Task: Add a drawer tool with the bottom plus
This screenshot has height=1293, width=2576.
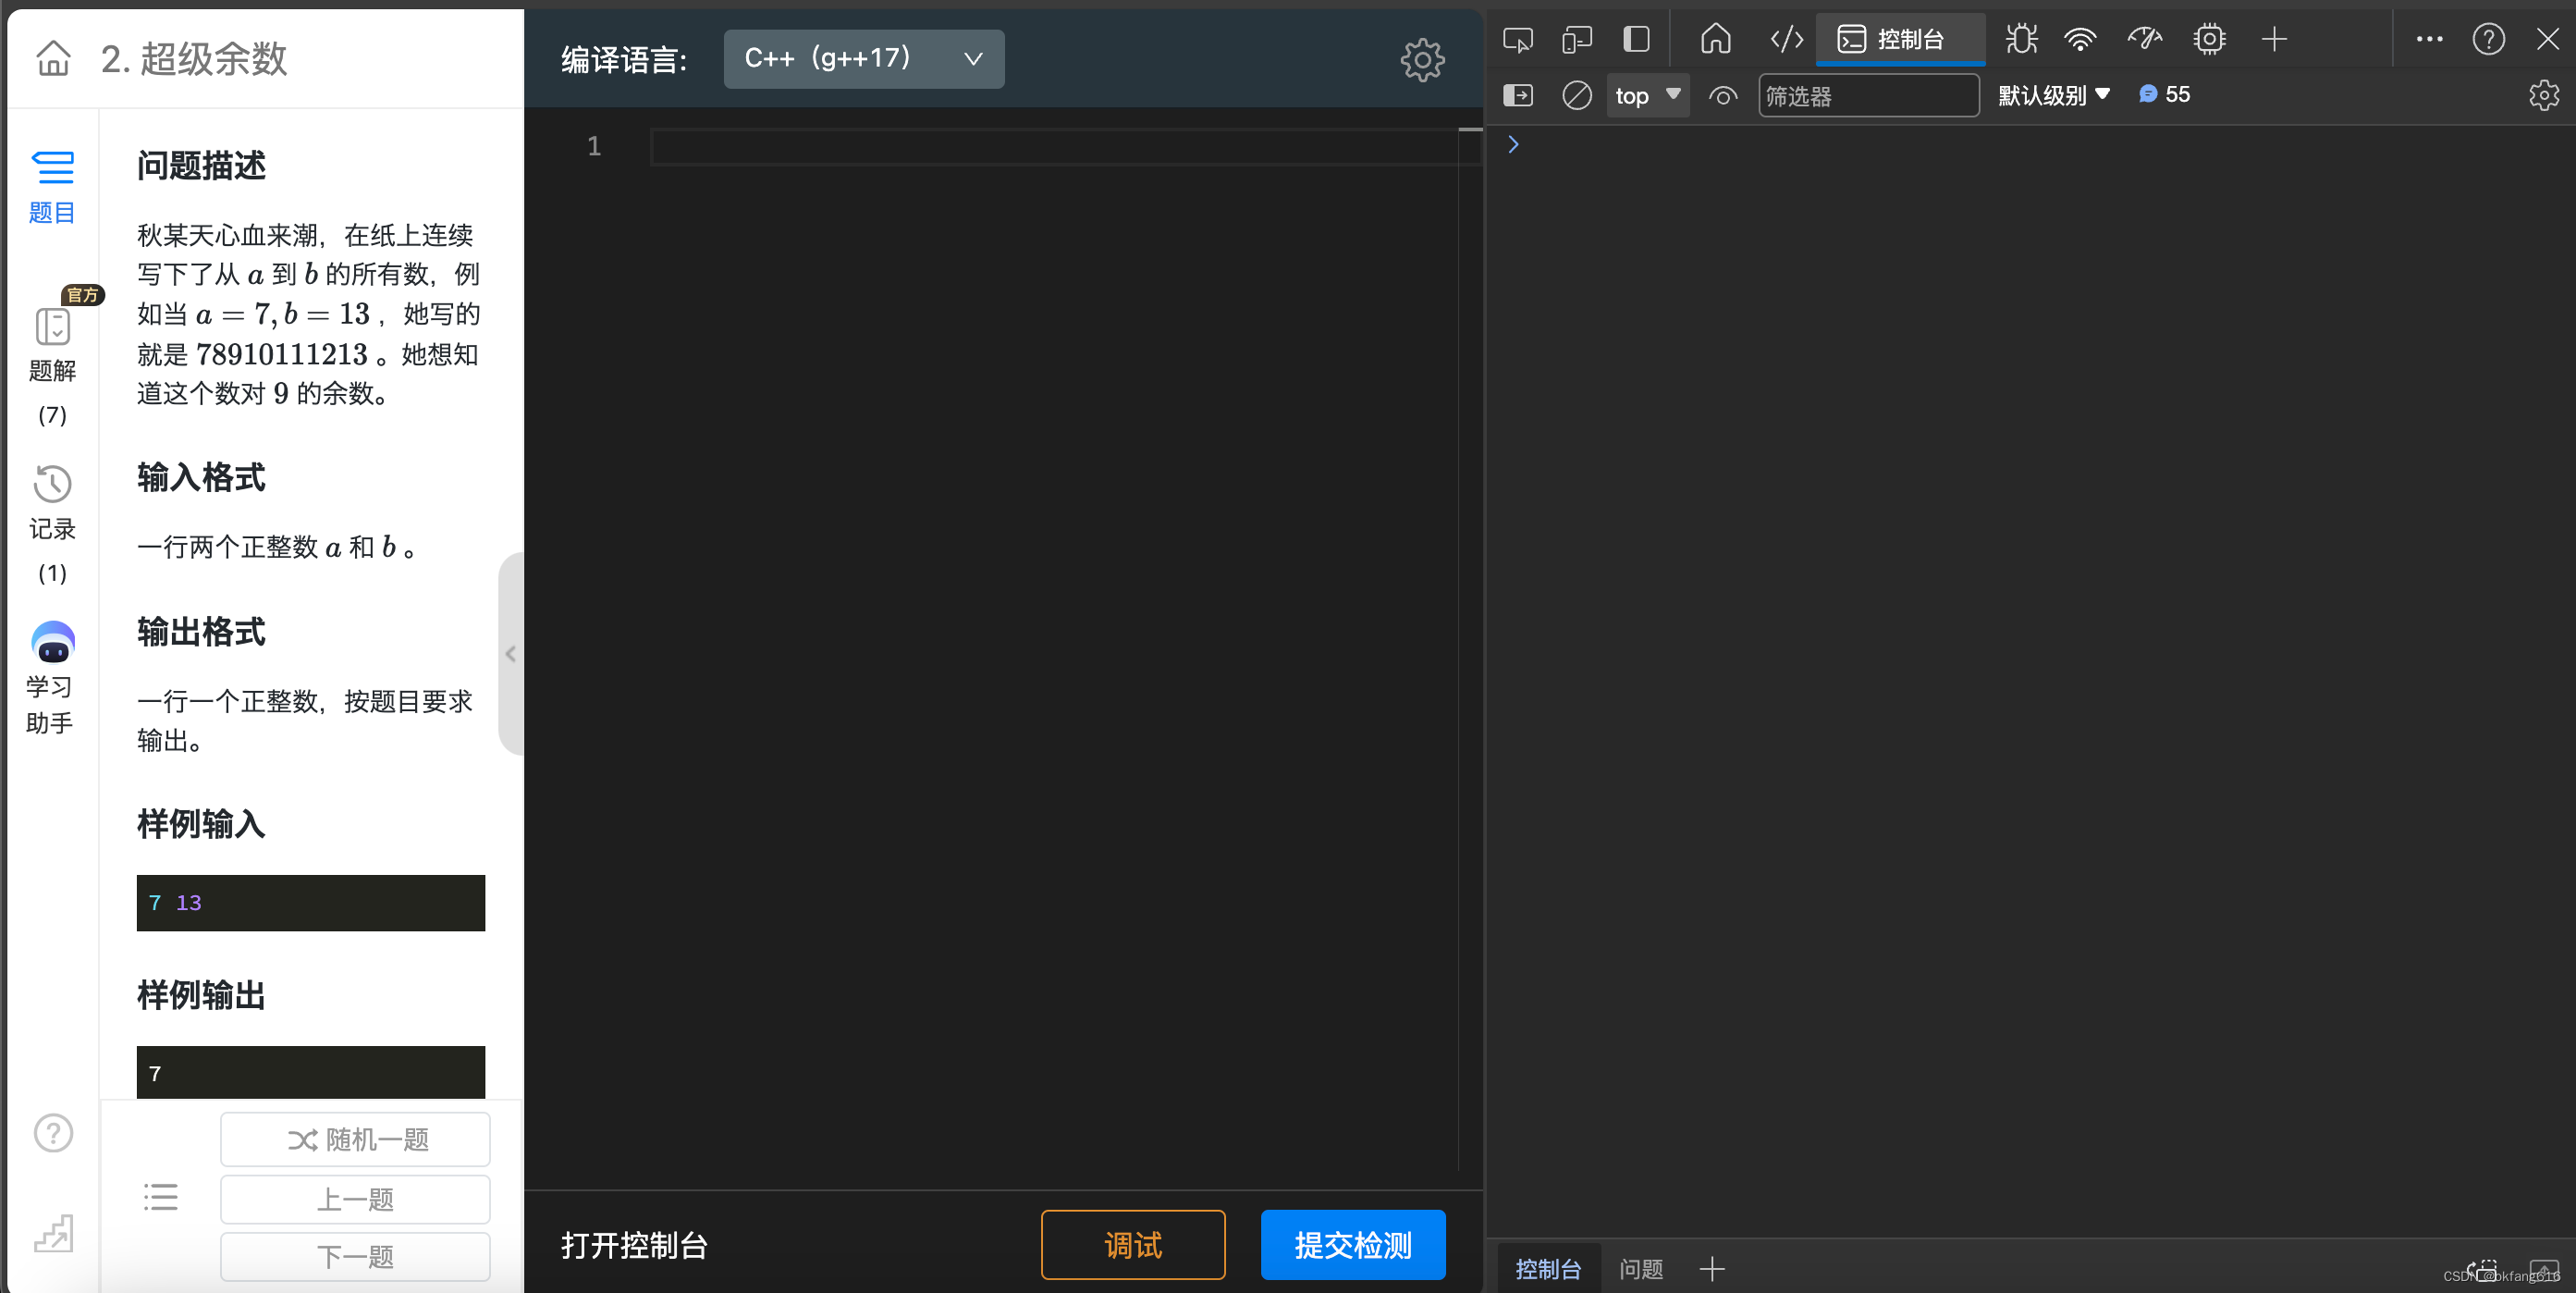Action: pyautogui.click(x=1712, y=1269)
